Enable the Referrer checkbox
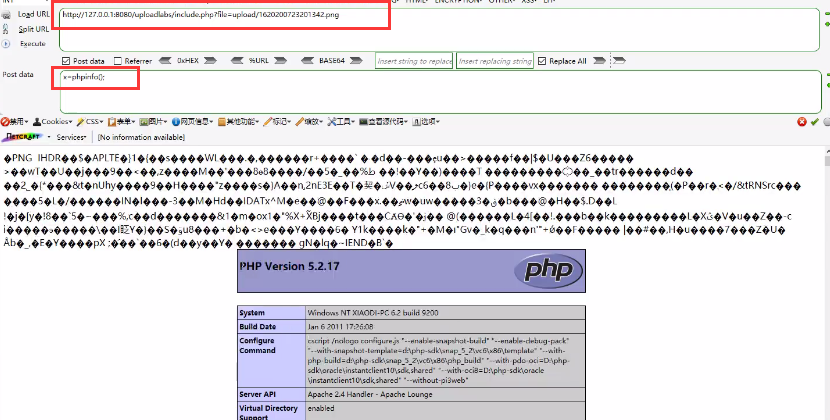830x420 pixels. coord(119,61)
